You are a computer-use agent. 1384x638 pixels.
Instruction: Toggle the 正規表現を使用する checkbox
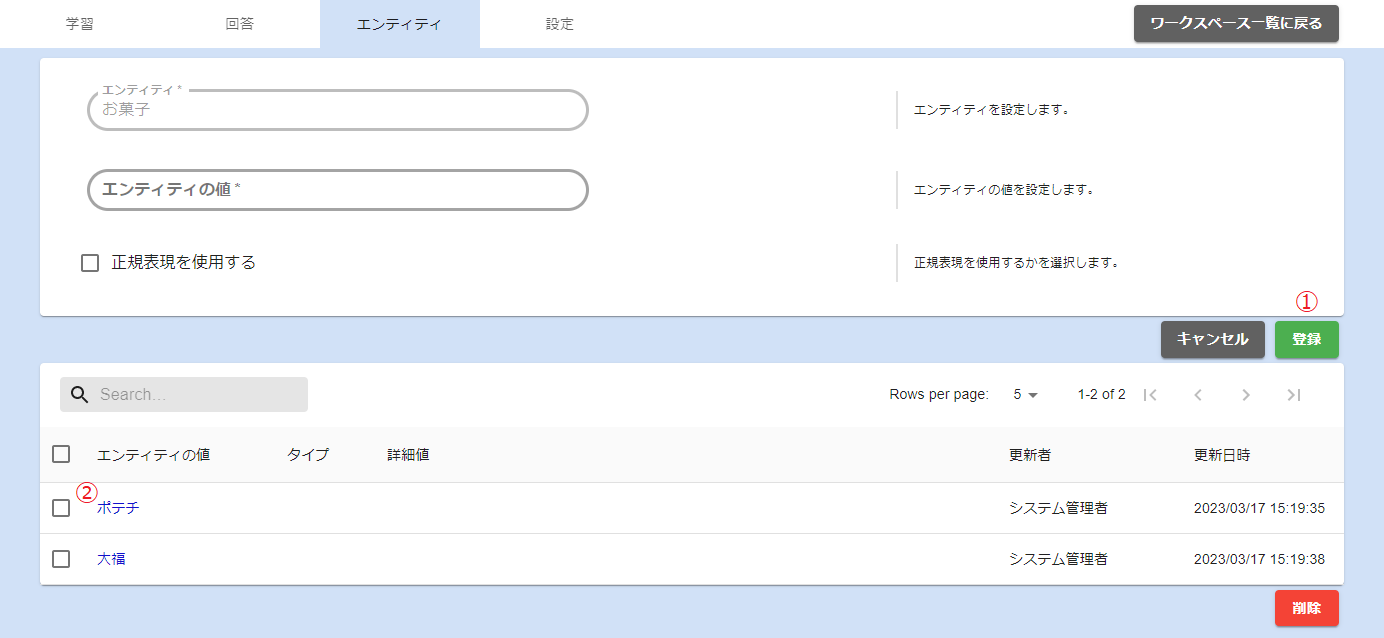90,263
